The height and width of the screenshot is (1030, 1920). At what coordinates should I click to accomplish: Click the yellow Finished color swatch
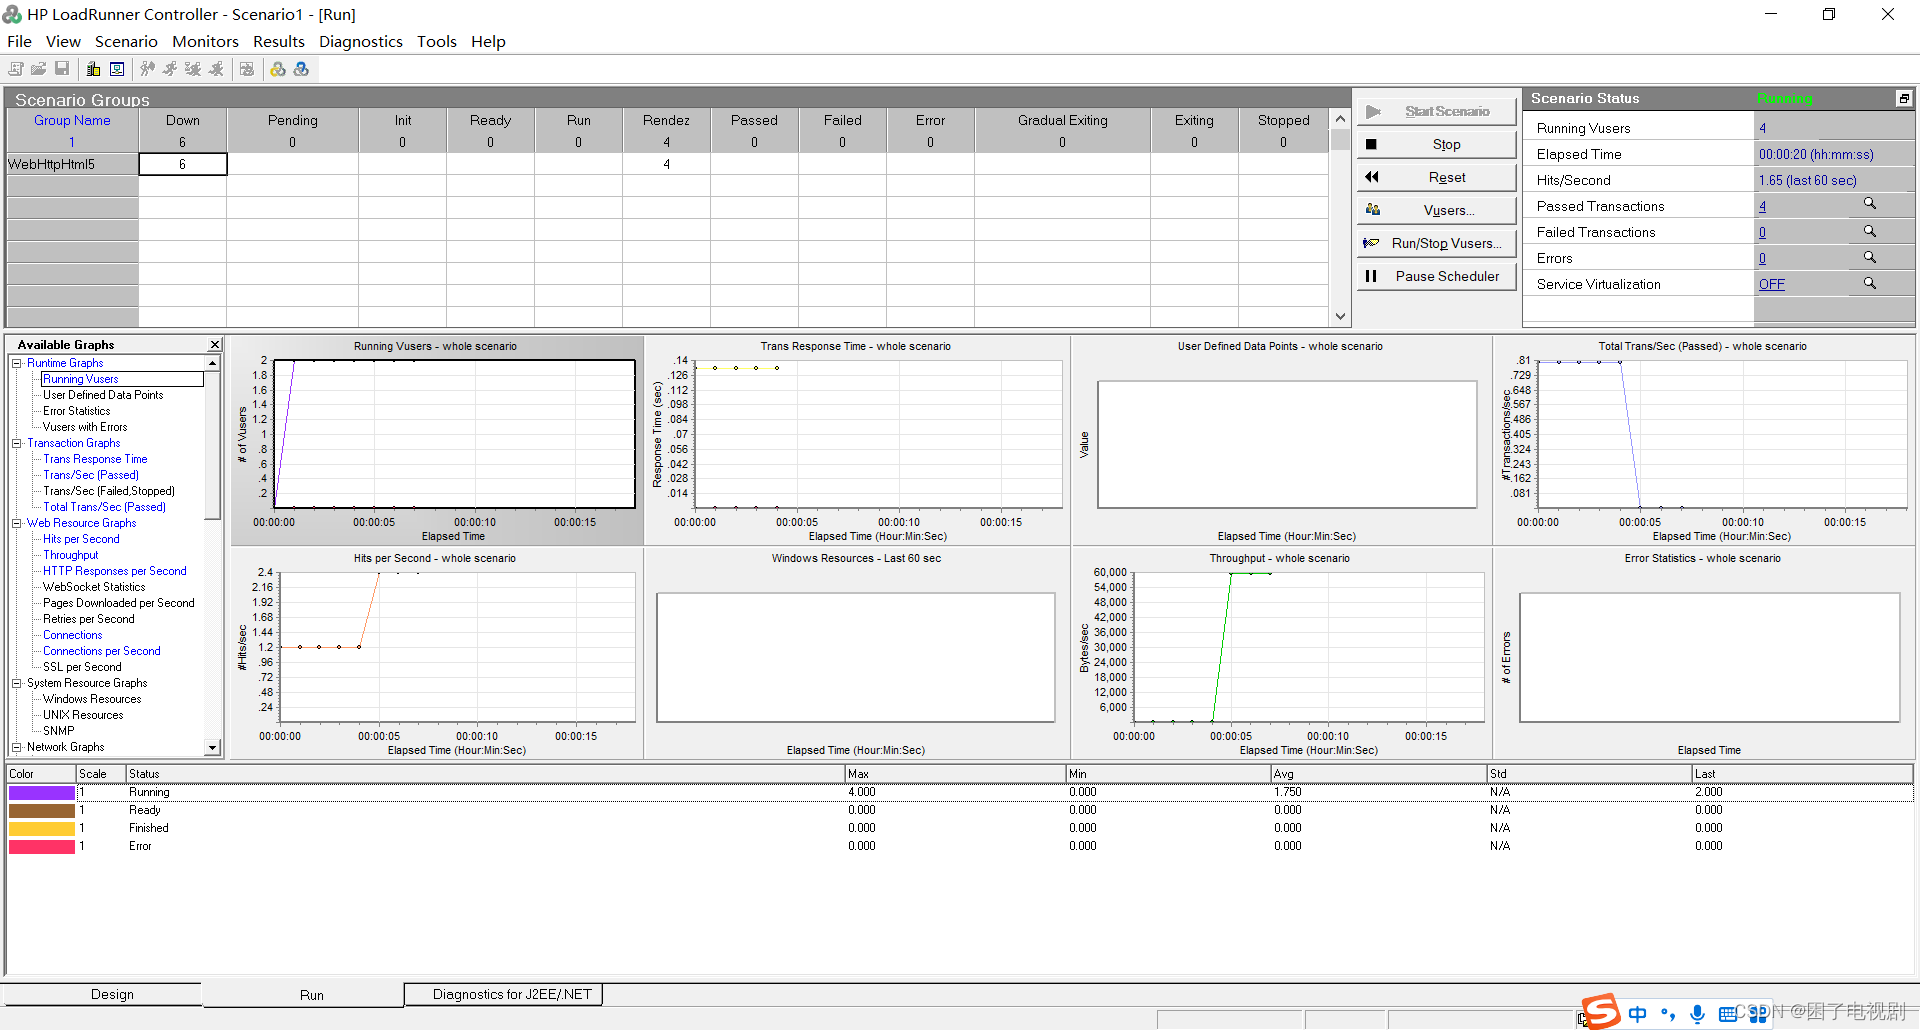(x=42, y=828)
